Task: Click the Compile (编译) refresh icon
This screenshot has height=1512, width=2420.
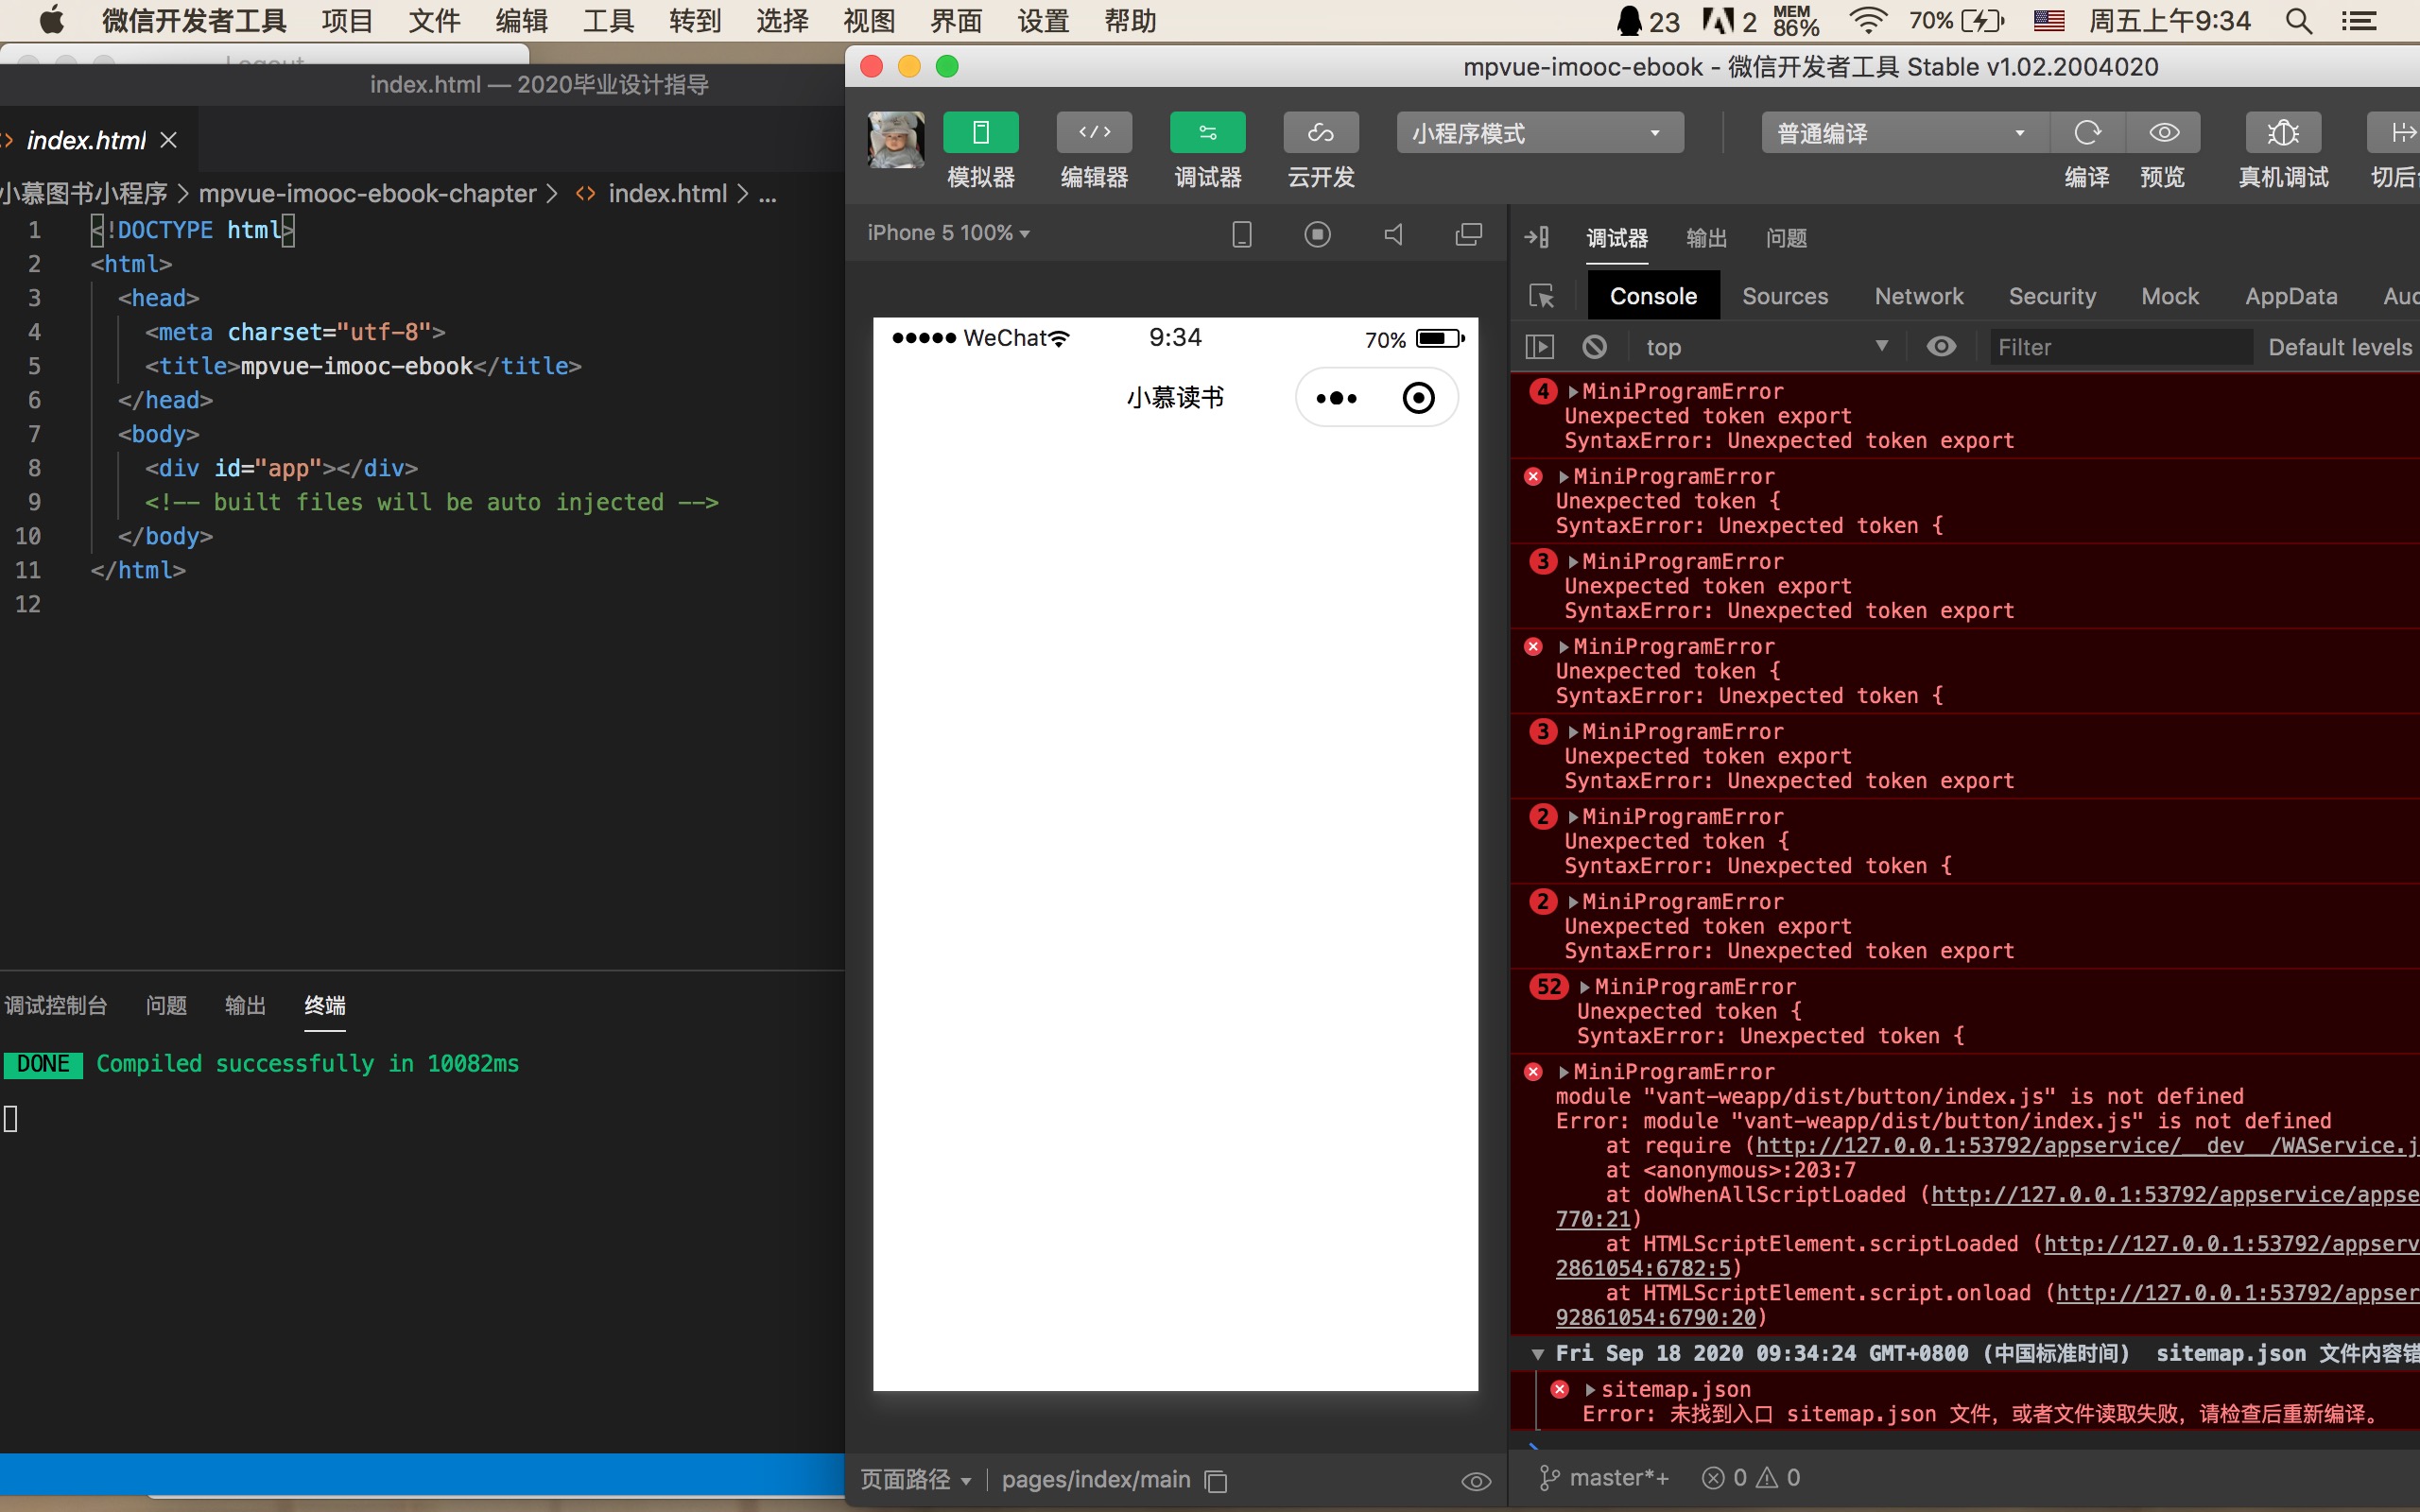Action: tap(2087, 133)
